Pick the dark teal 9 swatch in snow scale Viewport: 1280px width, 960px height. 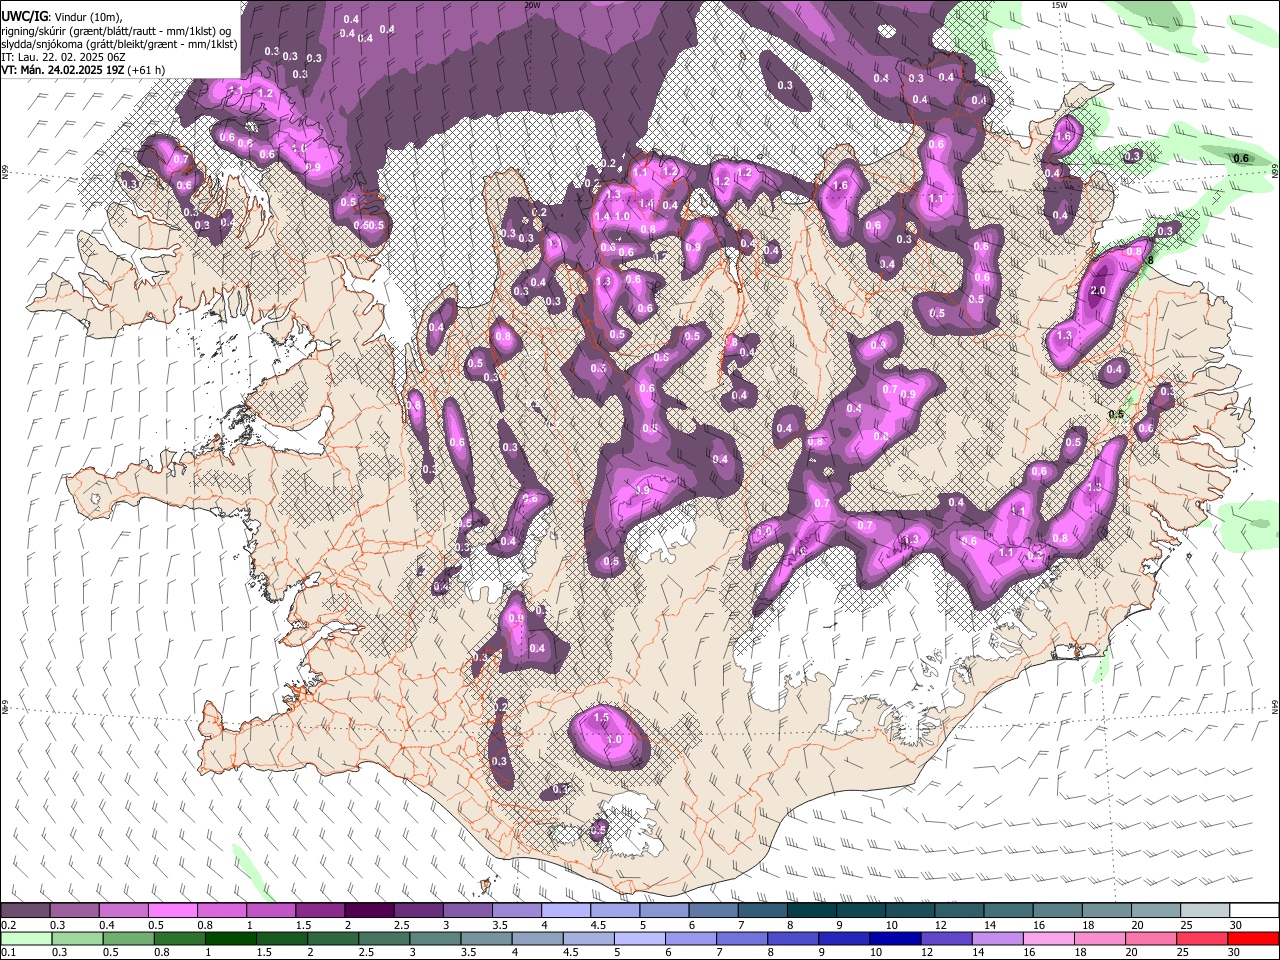tap(861, 911)
